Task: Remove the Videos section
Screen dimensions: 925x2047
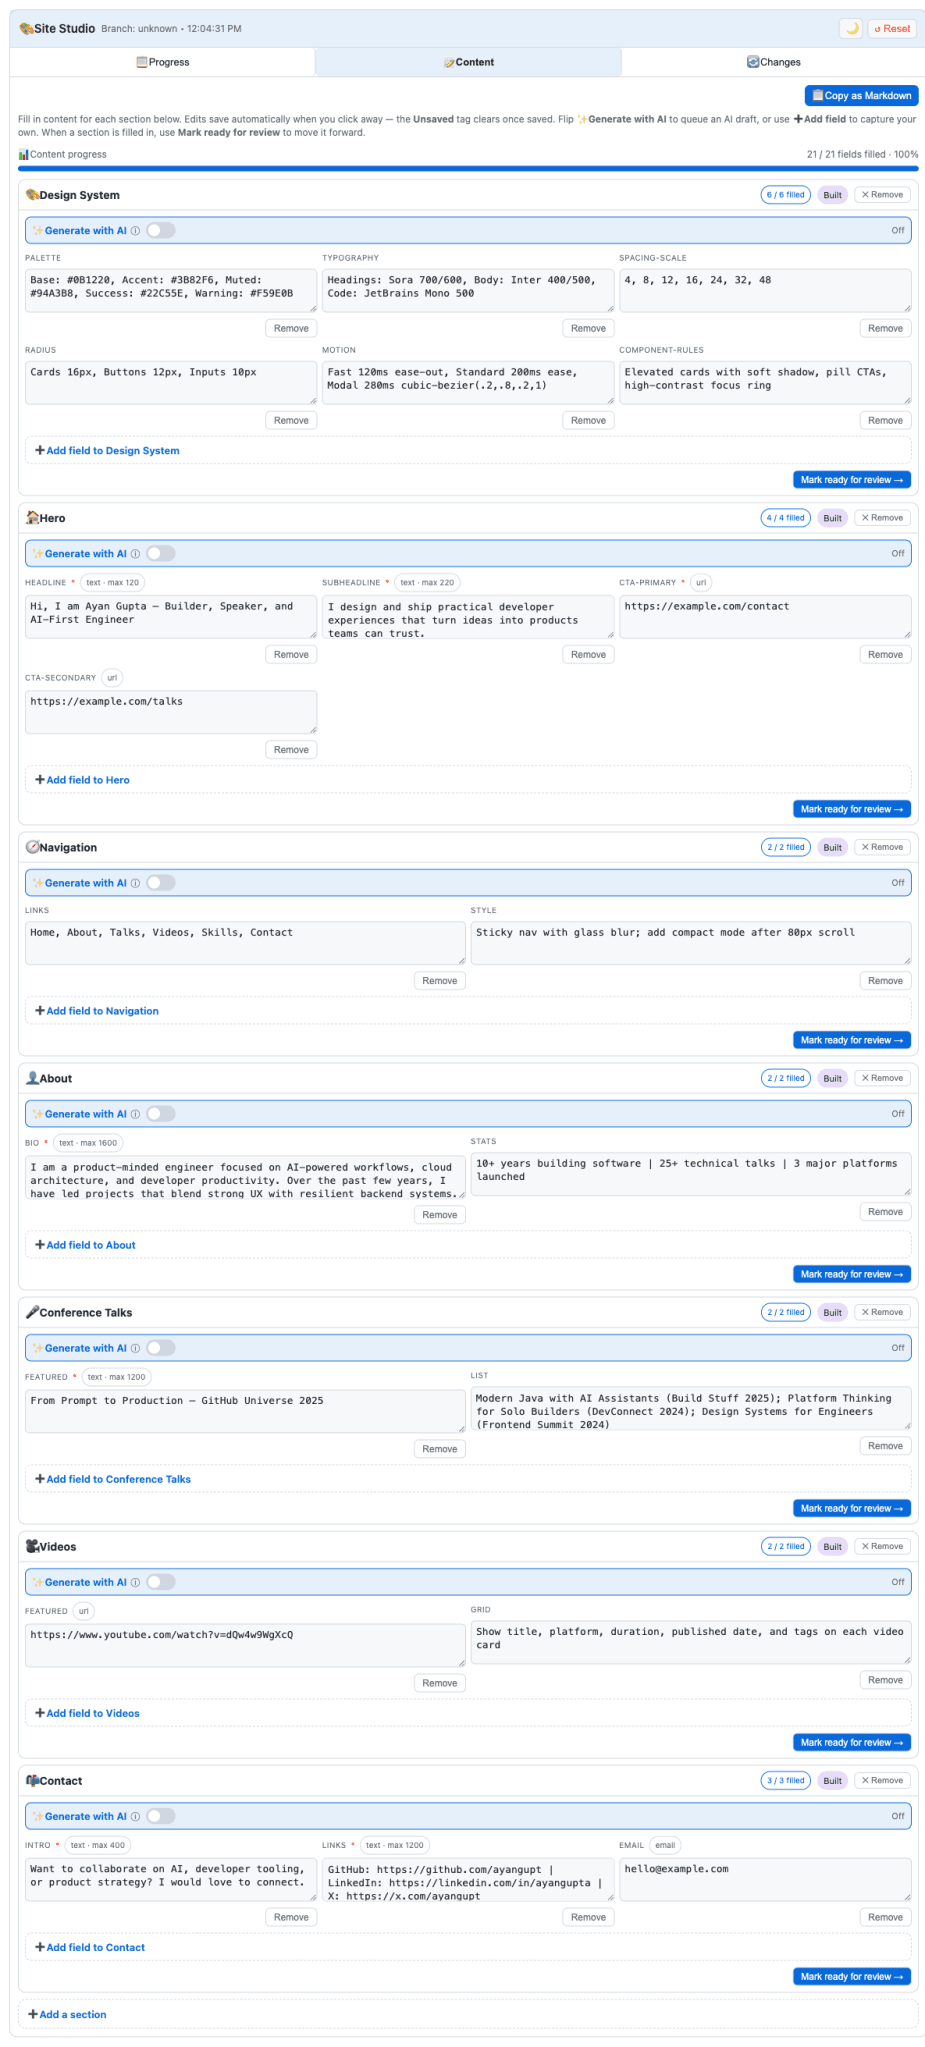Action: click(x=882, y=1546)
